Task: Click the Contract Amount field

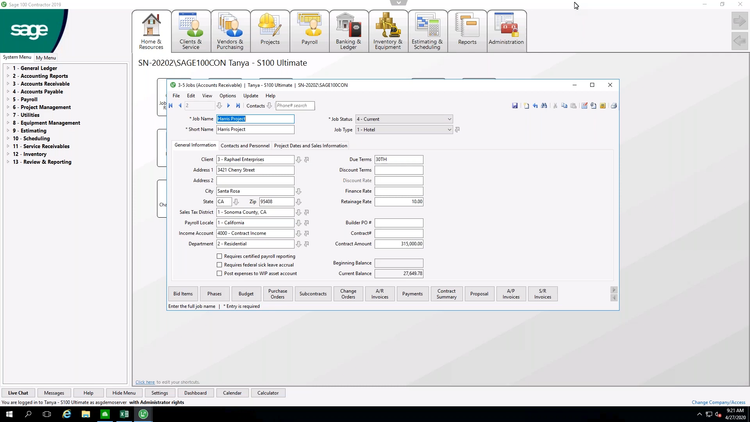Action: (399, 244)
